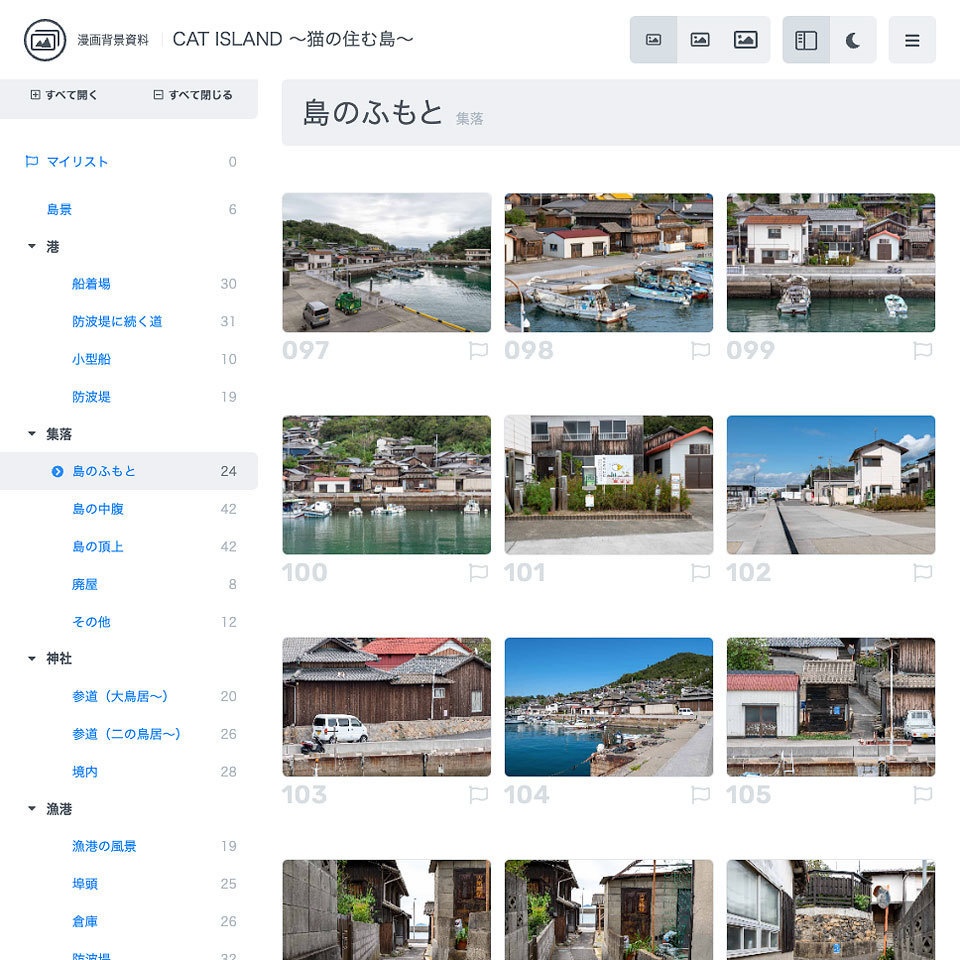This screenshot has height=960, width=960.
Task: Flag photo 097 for my list
Action: [x=478, y=351]
